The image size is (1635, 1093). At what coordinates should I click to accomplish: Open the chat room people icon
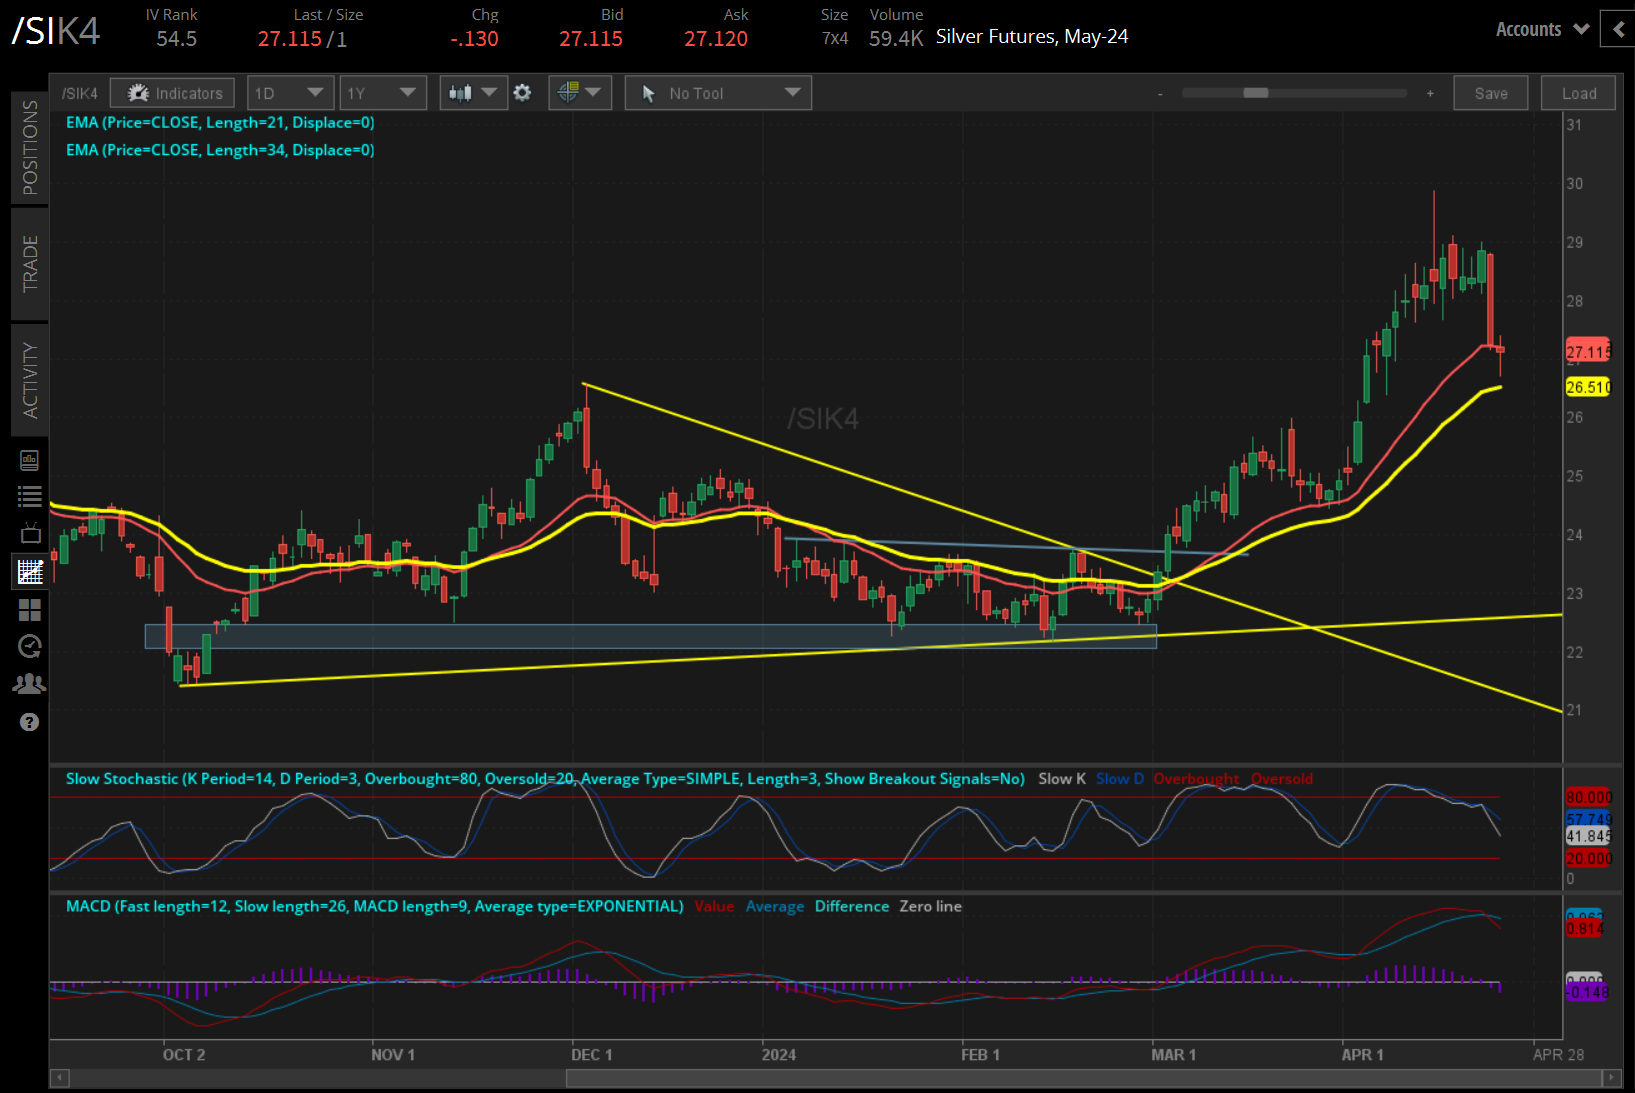pos(30,684)
